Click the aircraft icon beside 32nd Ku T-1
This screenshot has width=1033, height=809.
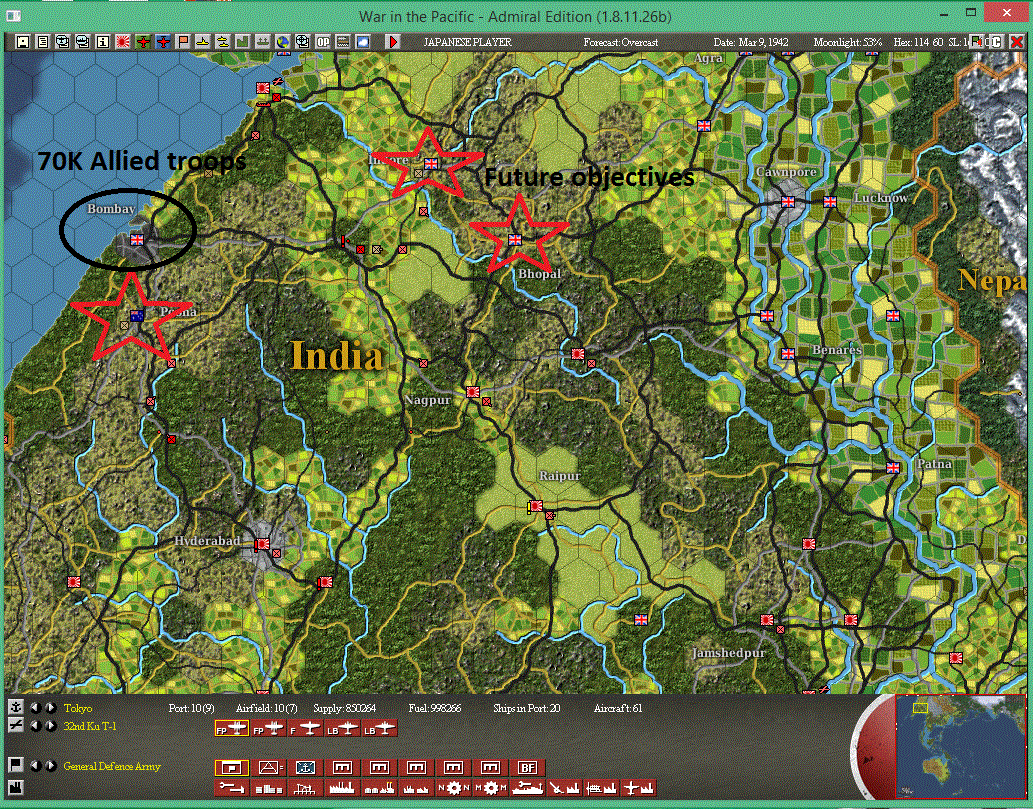coord(15,725)
